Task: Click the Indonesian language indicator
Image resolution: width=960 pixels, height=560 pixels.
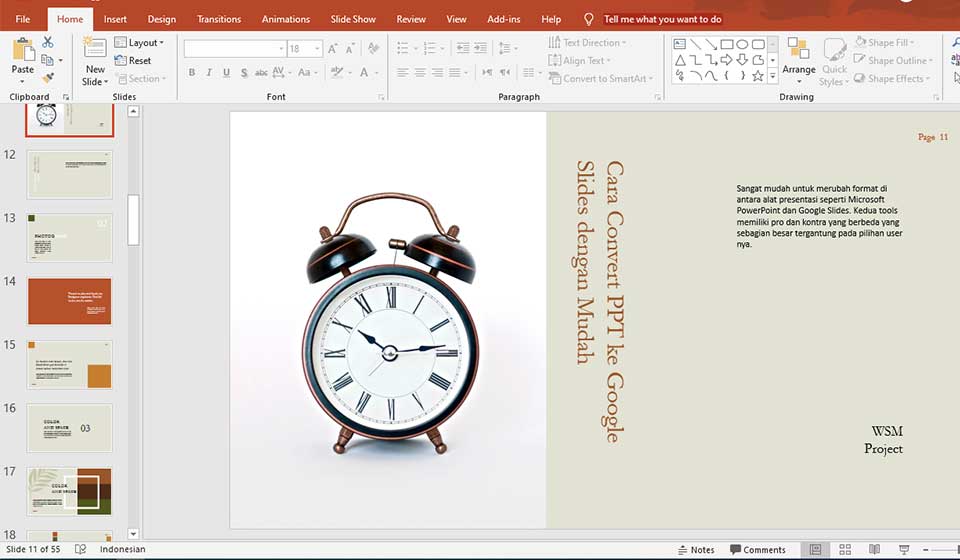Action: (122, 549)
